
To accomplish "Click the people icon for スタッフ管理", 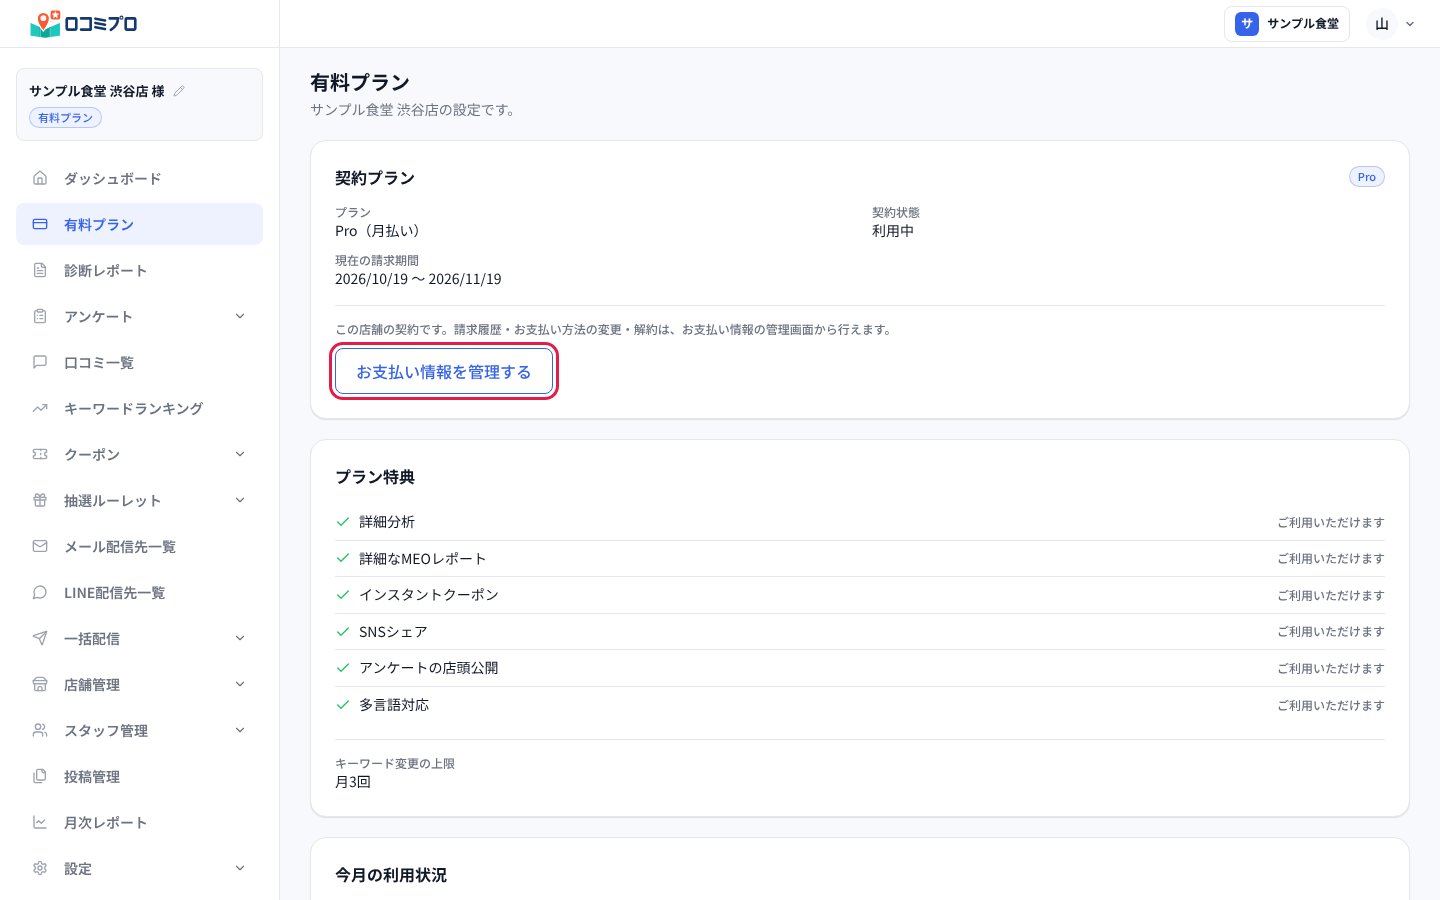I will pyautogui.click(x=40, y=730).
